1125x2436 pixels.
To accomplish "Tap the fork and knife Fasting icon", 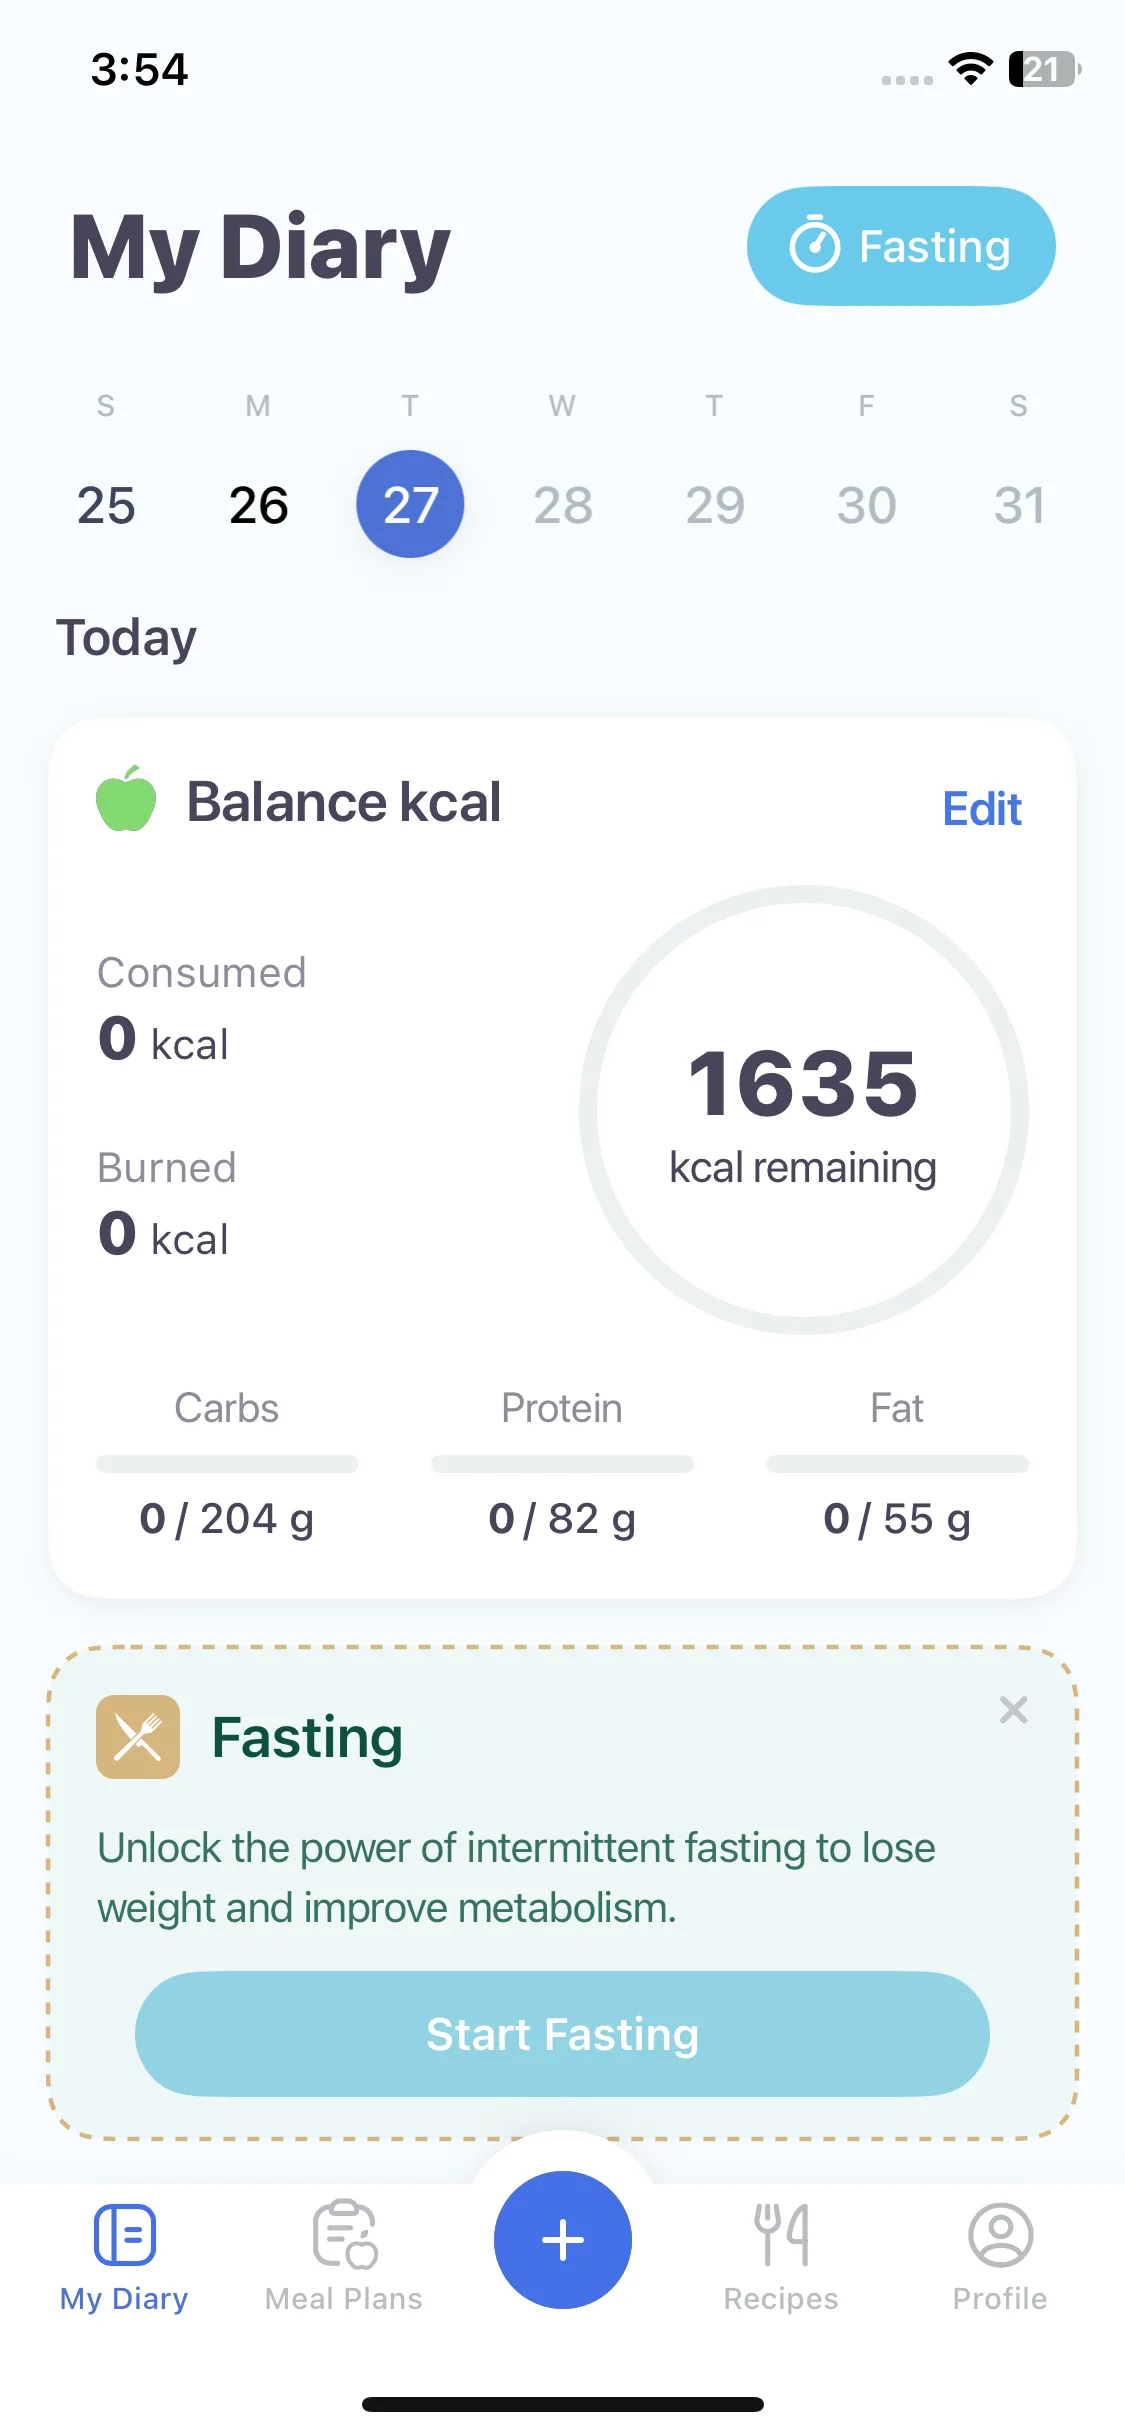I will tap(138, 1737).
